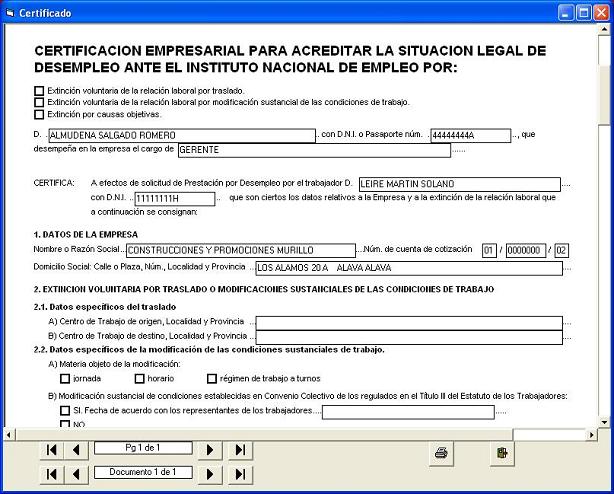Go to previous page button
The image size is (614, 494).
point(76,450)
